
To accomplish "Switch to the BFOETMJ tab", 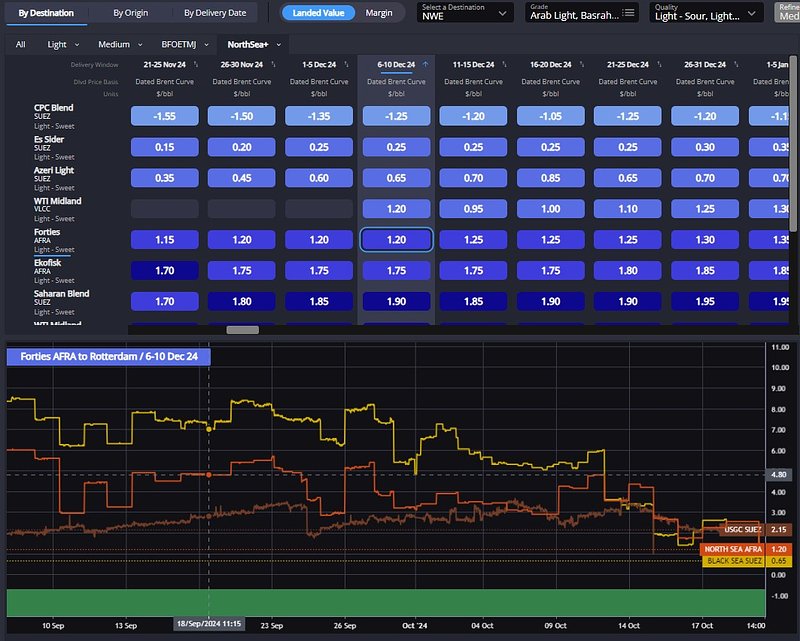I will tap(180, 45).
